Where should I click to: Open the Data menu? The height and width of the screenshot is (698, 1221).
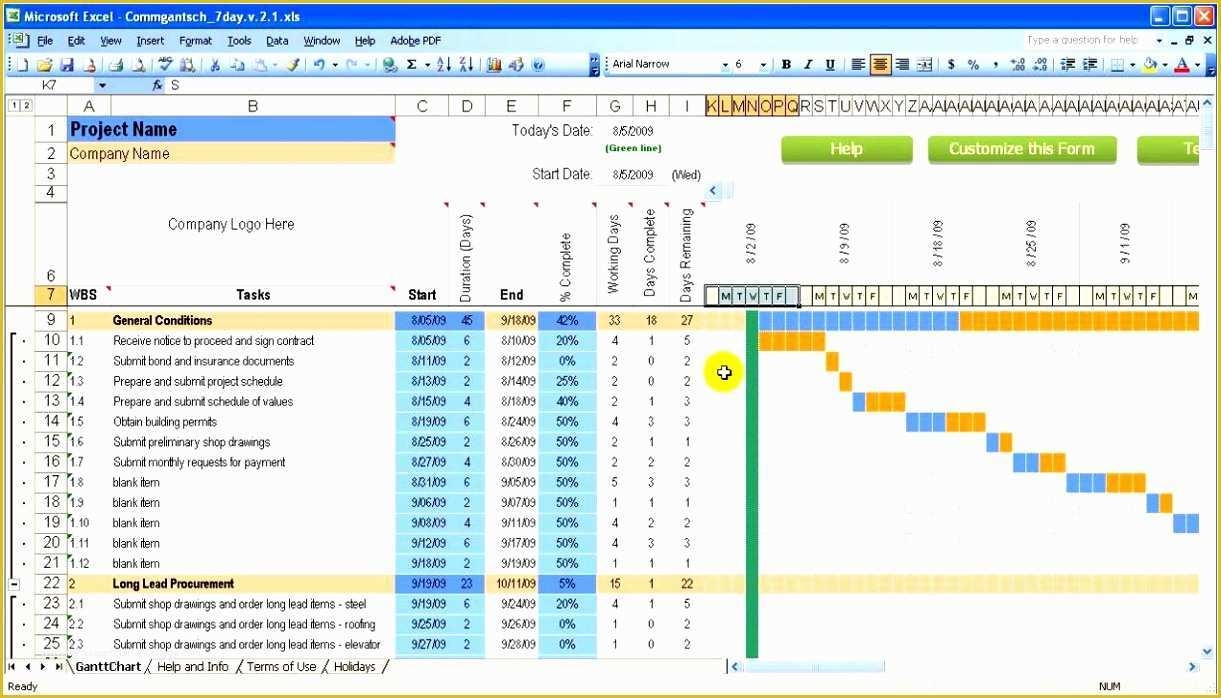(x=277, y=41)
